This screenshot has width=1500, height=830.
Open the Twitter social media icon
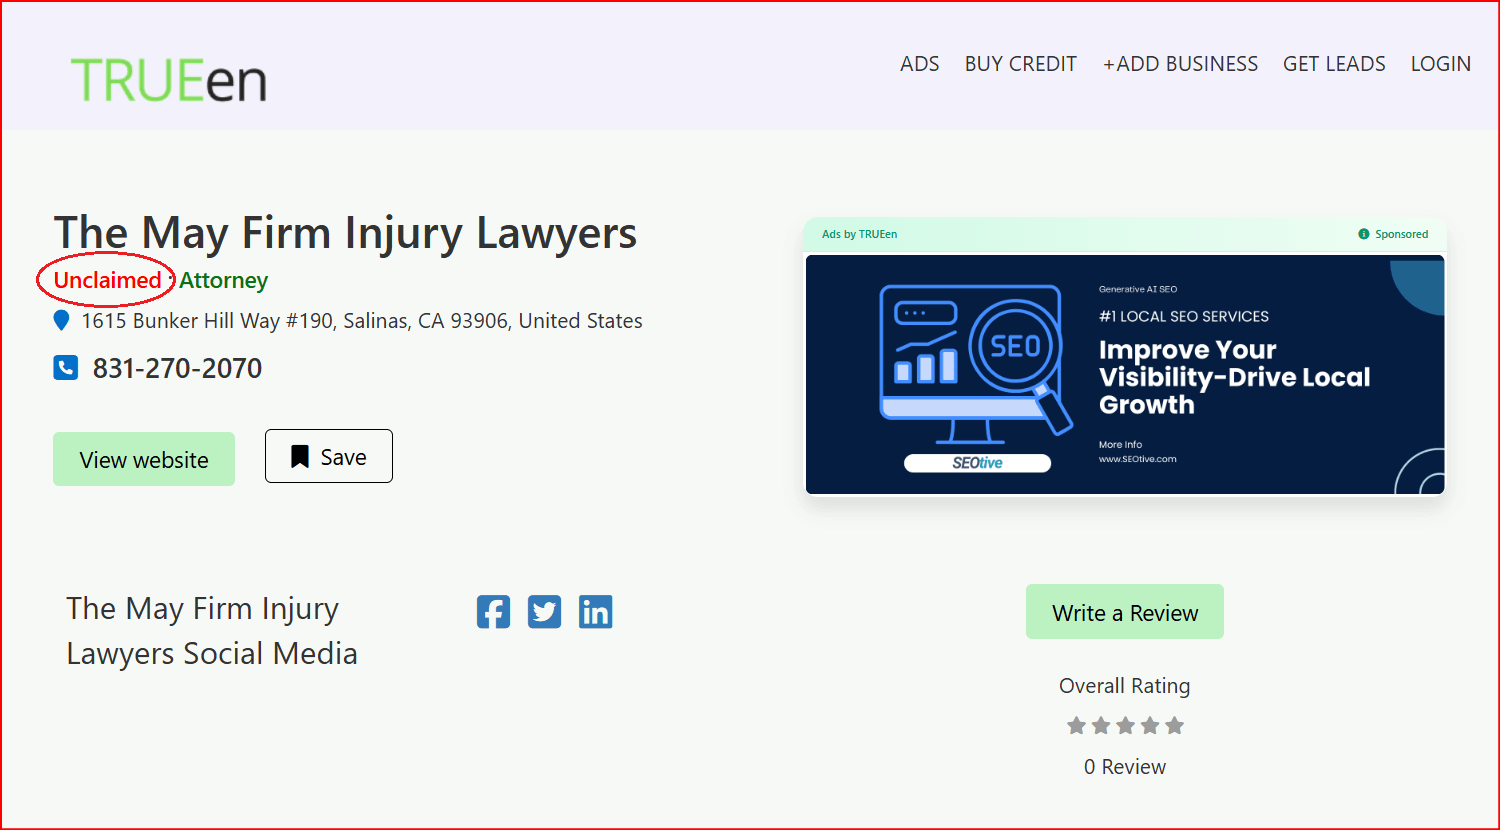(544, 612)
